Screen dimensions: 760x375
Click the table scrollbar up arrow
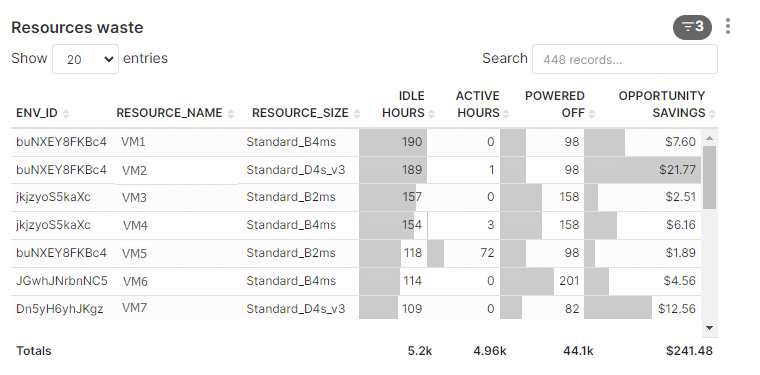tap(710, 139)
